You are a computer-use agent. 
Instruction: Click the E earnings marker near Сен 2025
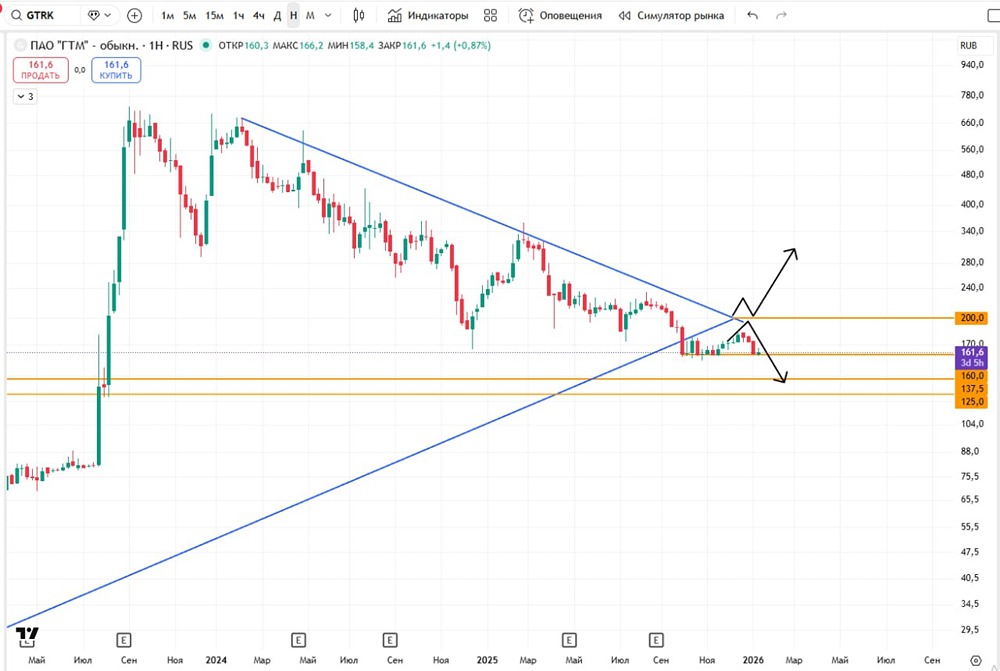coord(656,640)
